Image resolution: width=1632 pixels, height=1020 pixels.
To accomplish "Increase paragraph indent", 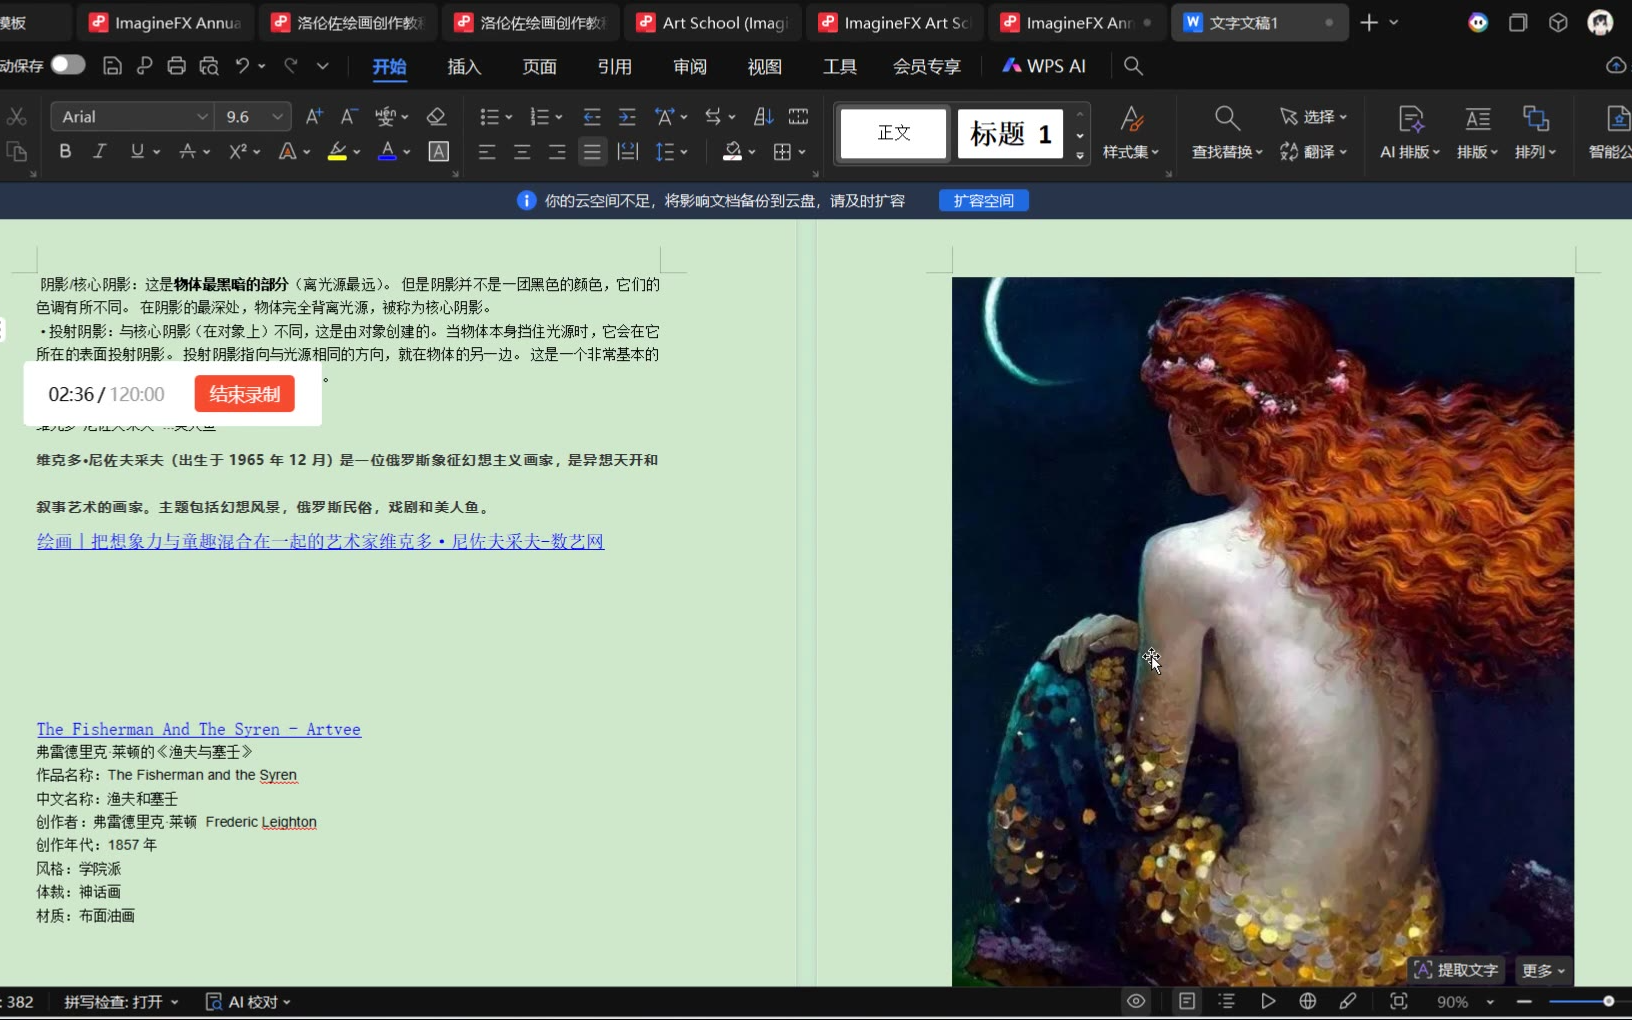I will [x=627, y=117].
